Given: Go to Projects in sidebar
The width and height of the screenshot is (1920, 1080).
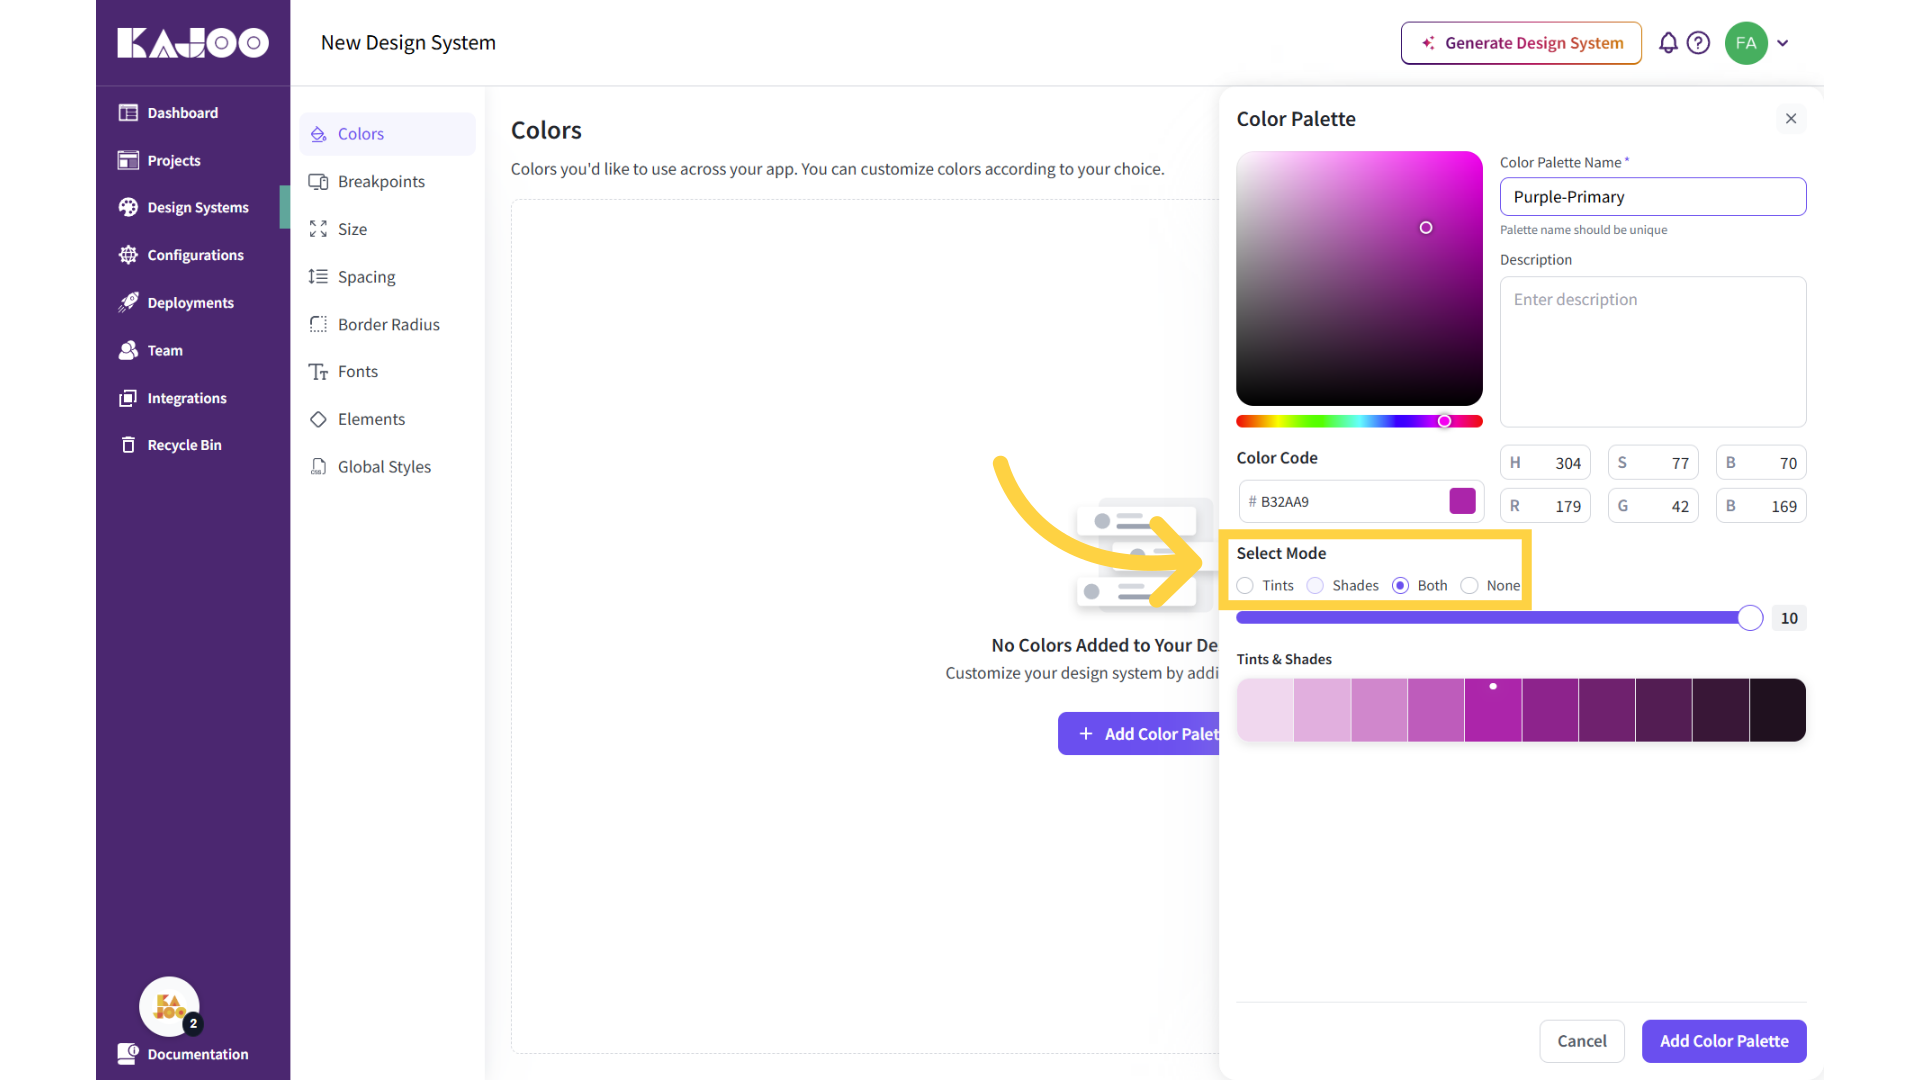Looking at the screenshot, I should pyautogui.click(x=174, y=160).
